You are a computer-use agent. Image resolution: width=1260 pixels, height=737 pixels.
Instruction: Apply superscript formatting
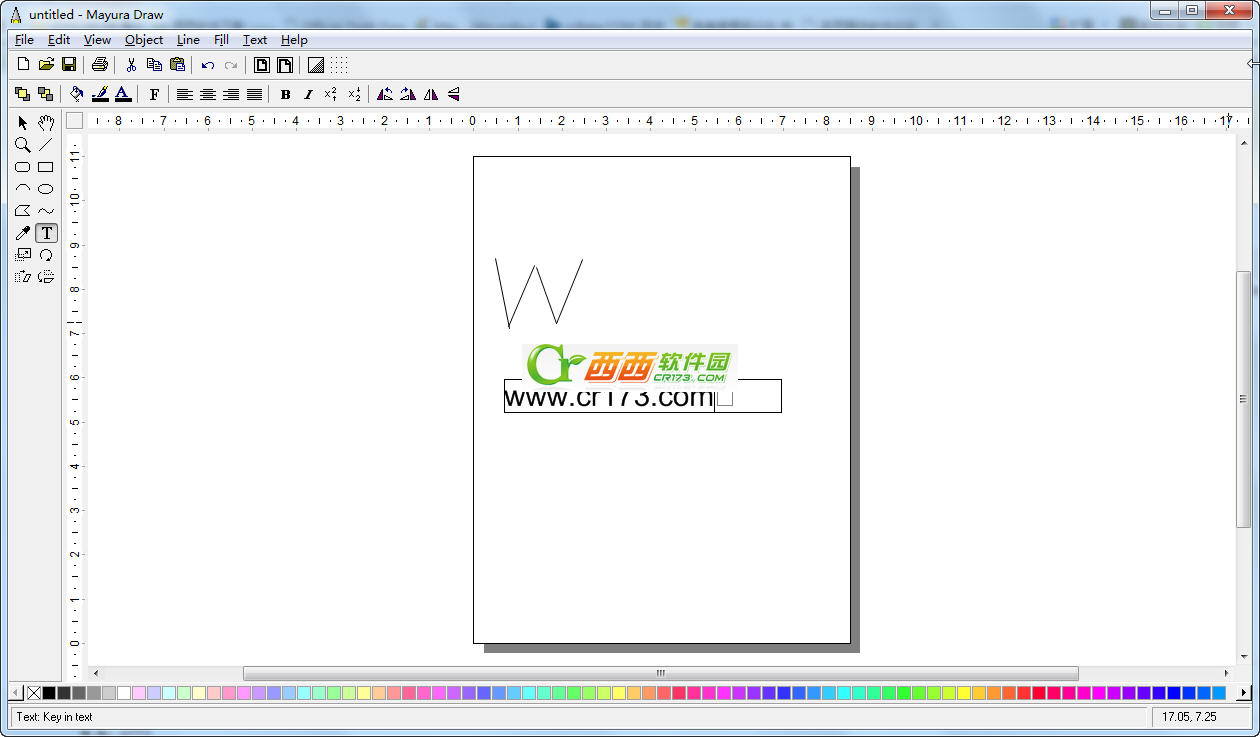(331, 94)
